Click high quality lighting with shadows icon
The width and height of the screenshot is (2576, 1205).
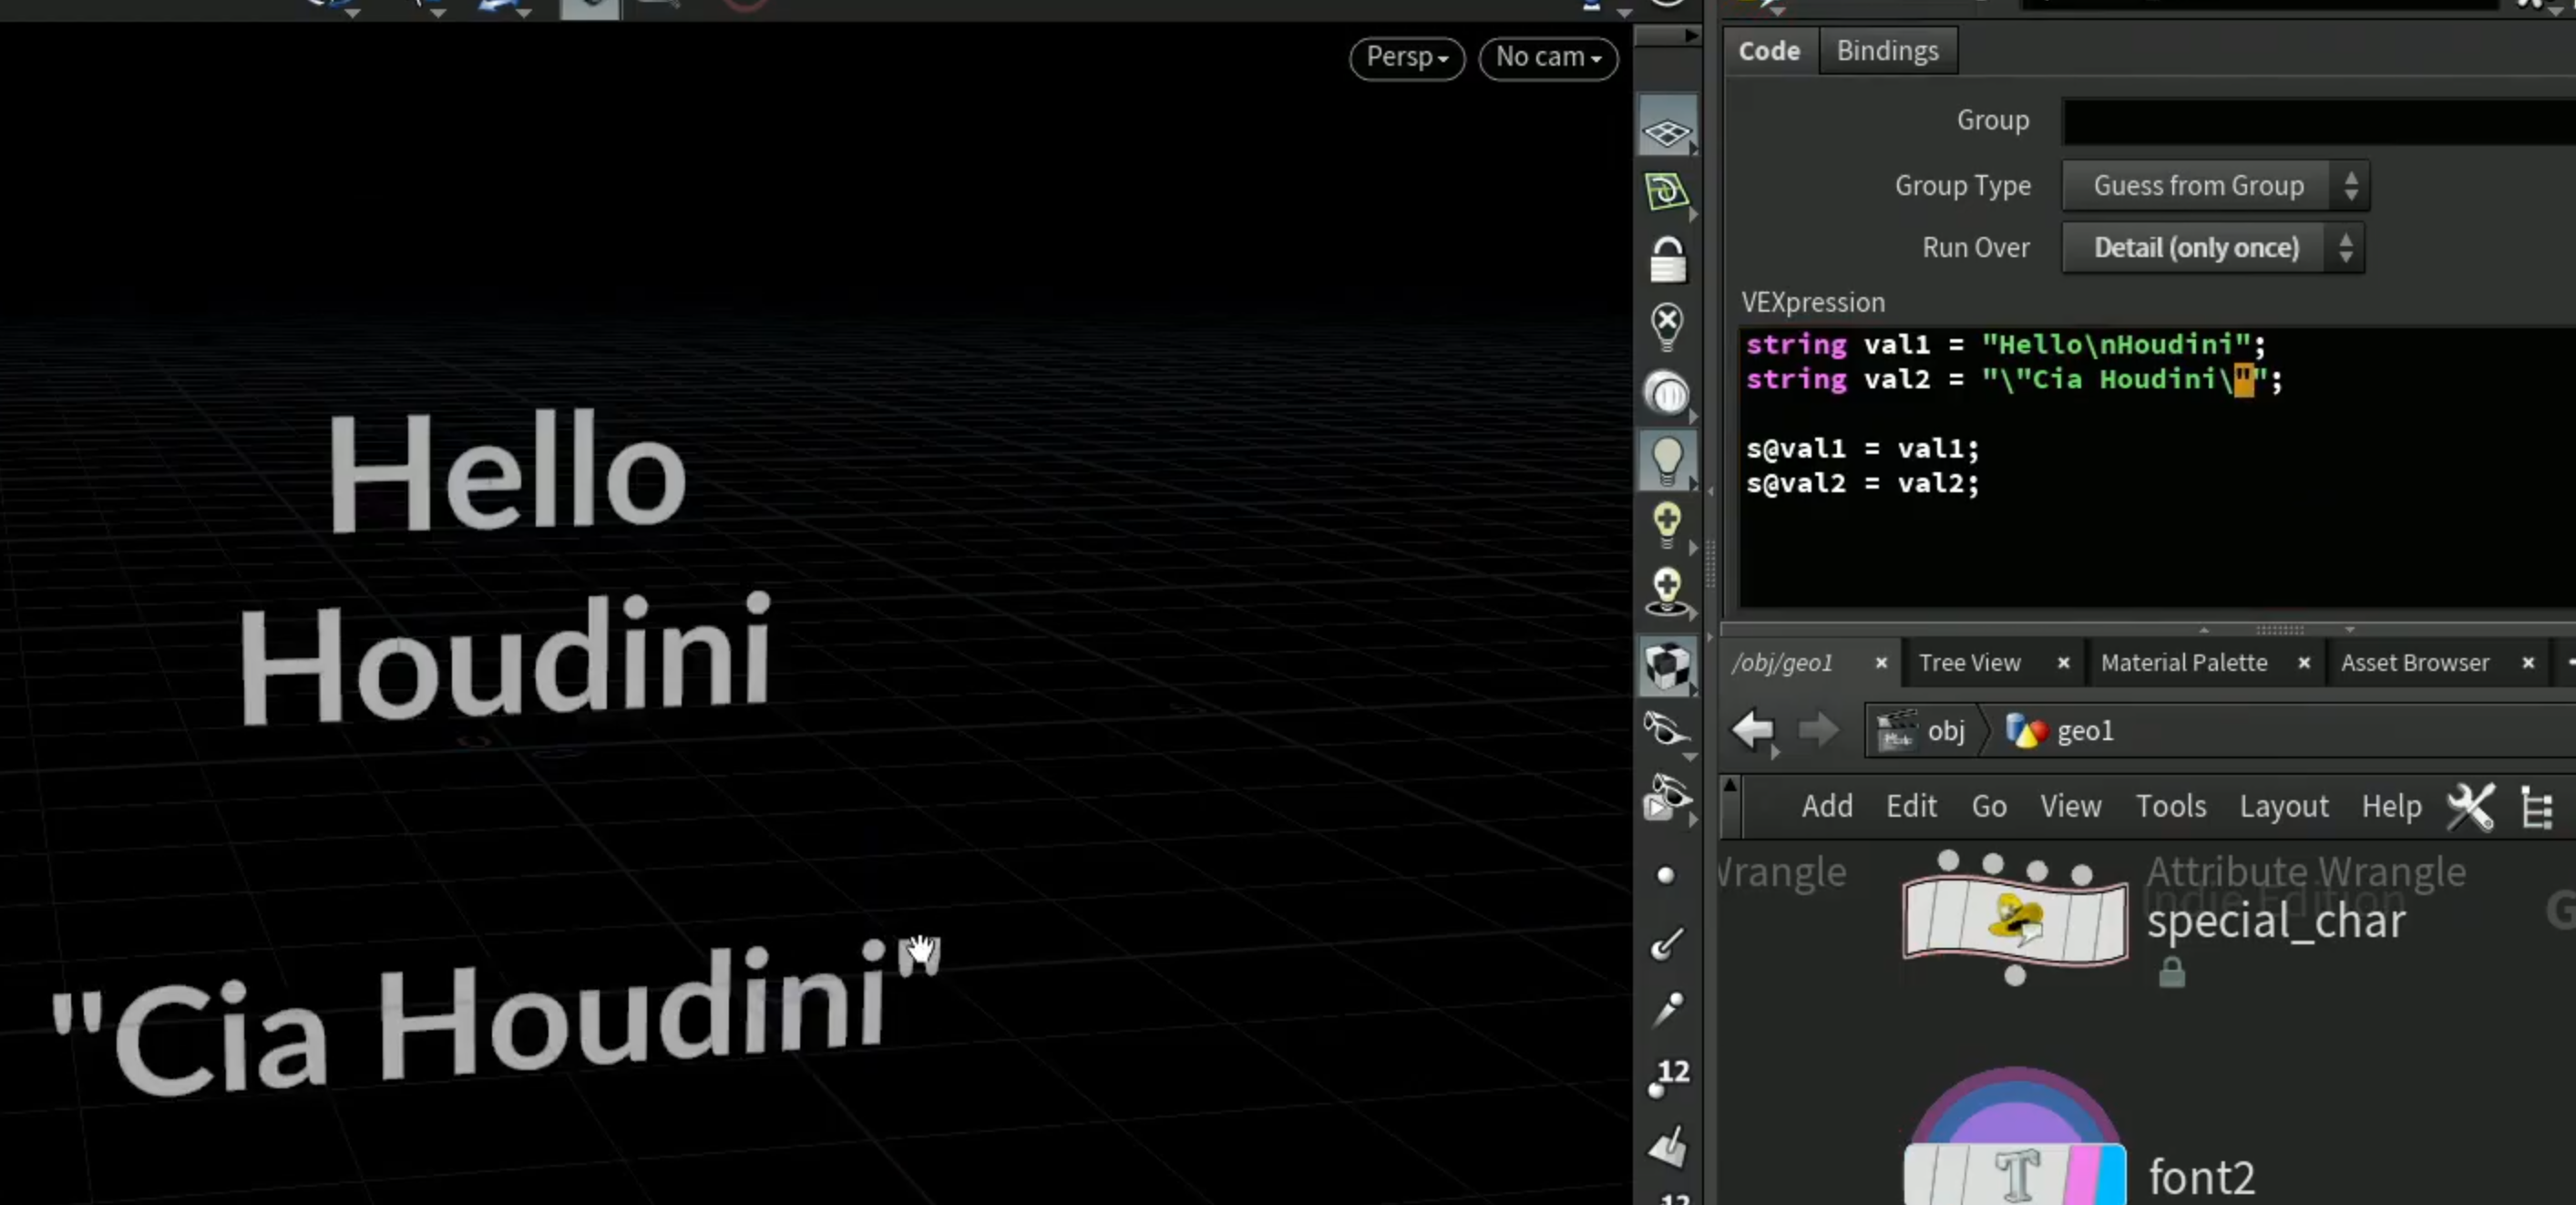click(1666, 591)
